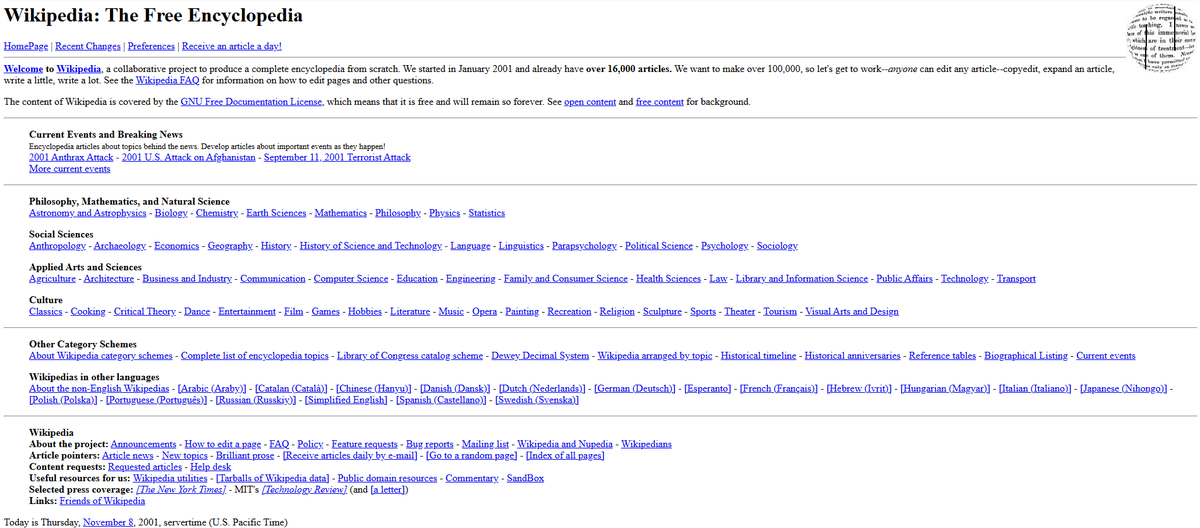Open Astronomy and Astrophysics category
Screen dimensions: 1200x528
87,213
